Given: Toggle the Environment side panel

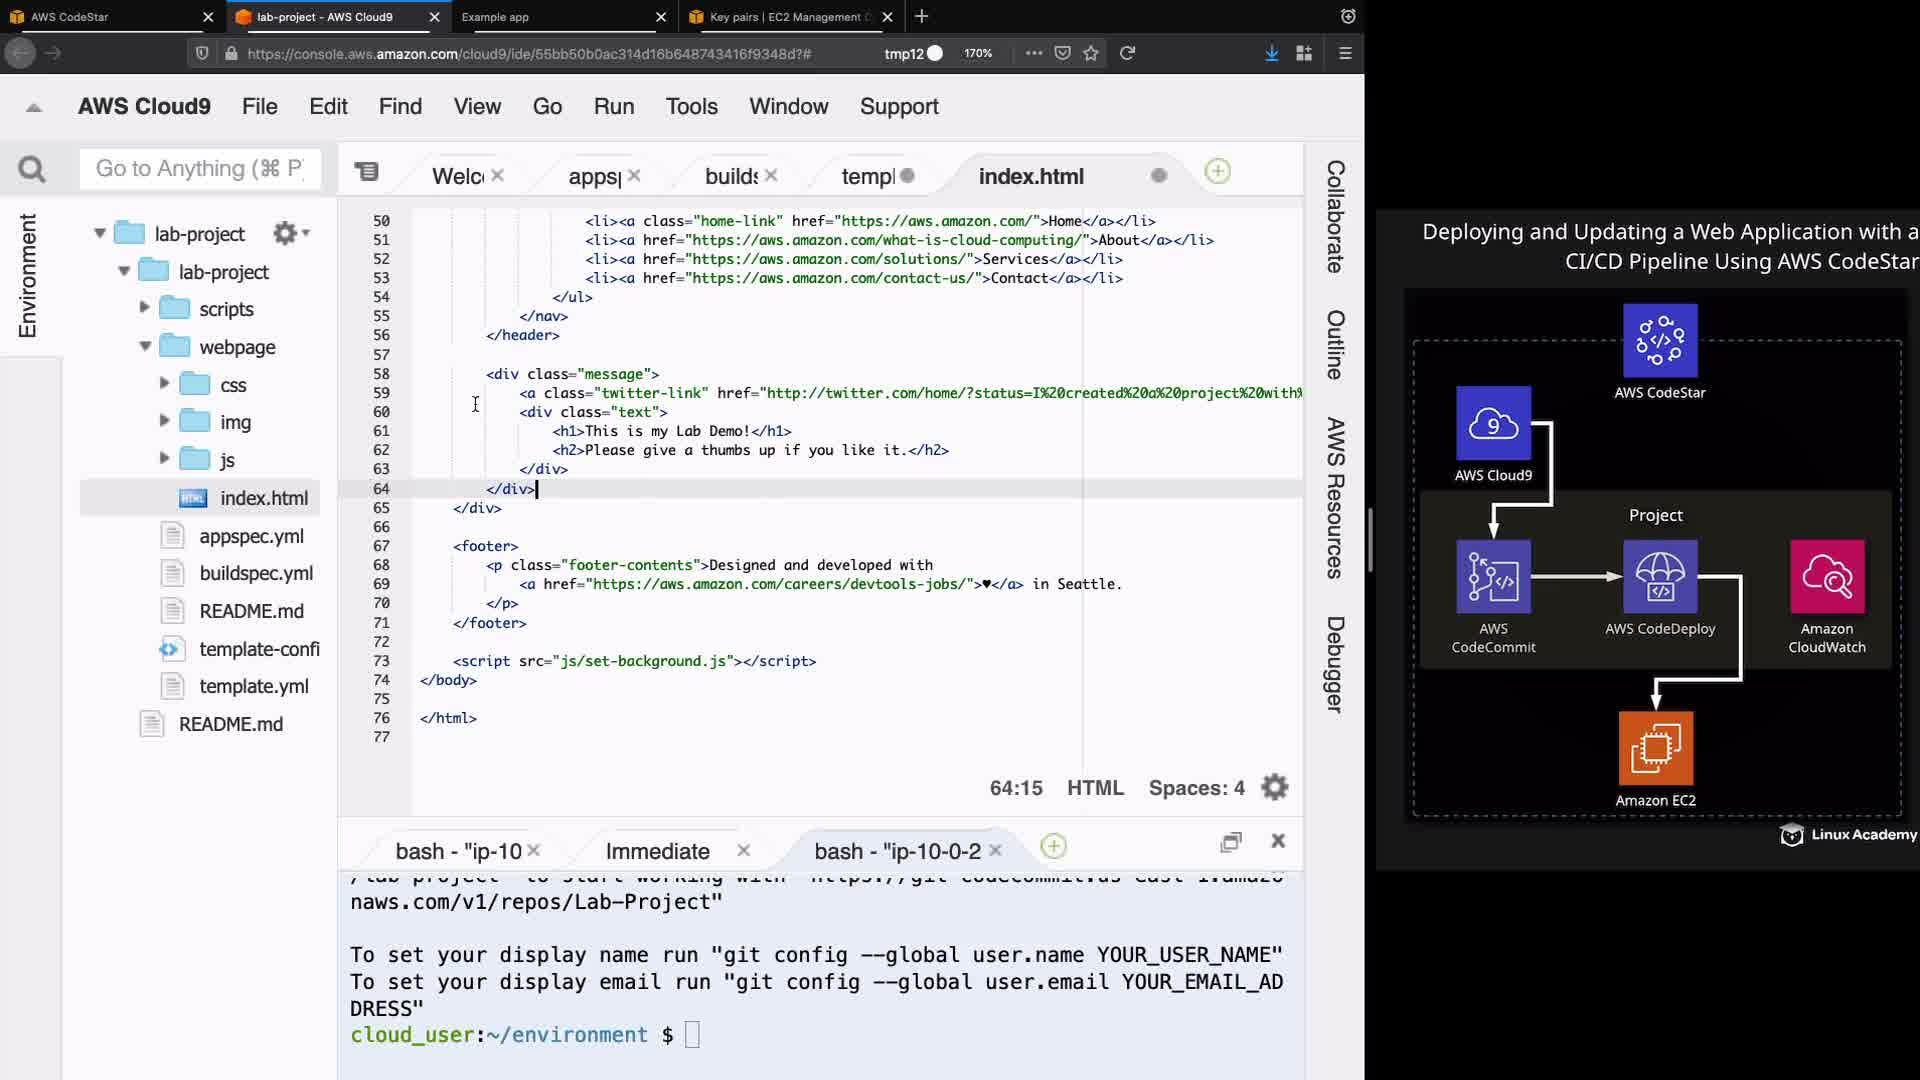Looking at the screenshot, I should tap(28, 275).
